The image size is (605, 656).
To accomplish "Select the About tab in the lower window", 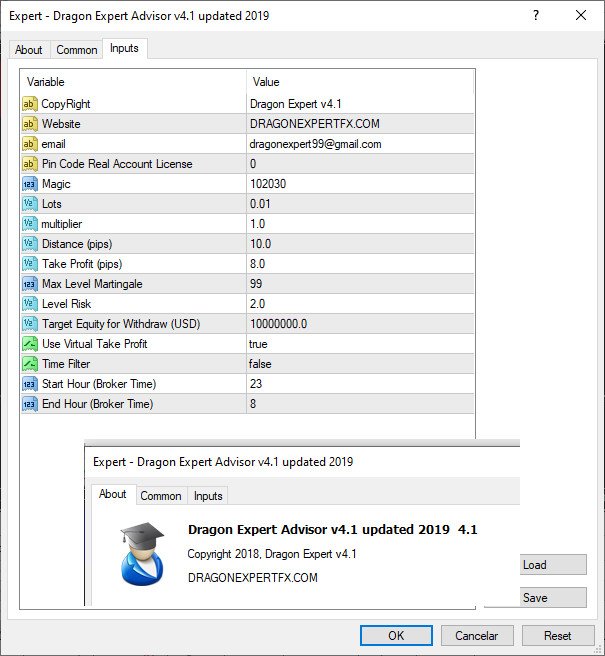I will (x=113, y=494).
